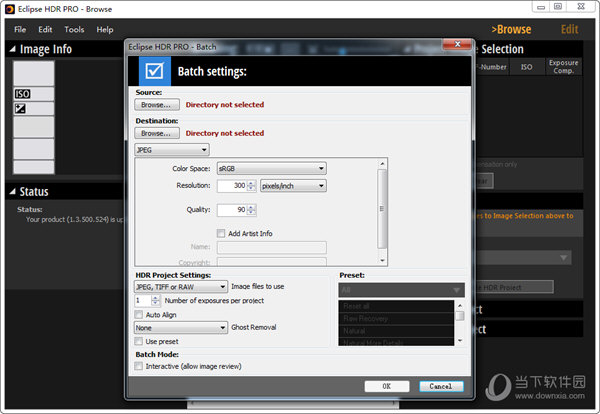Enable the Use preset checkbox
The height and width of the screenshot is (414, 600).
pyautogui.click(x=139, y=341)
